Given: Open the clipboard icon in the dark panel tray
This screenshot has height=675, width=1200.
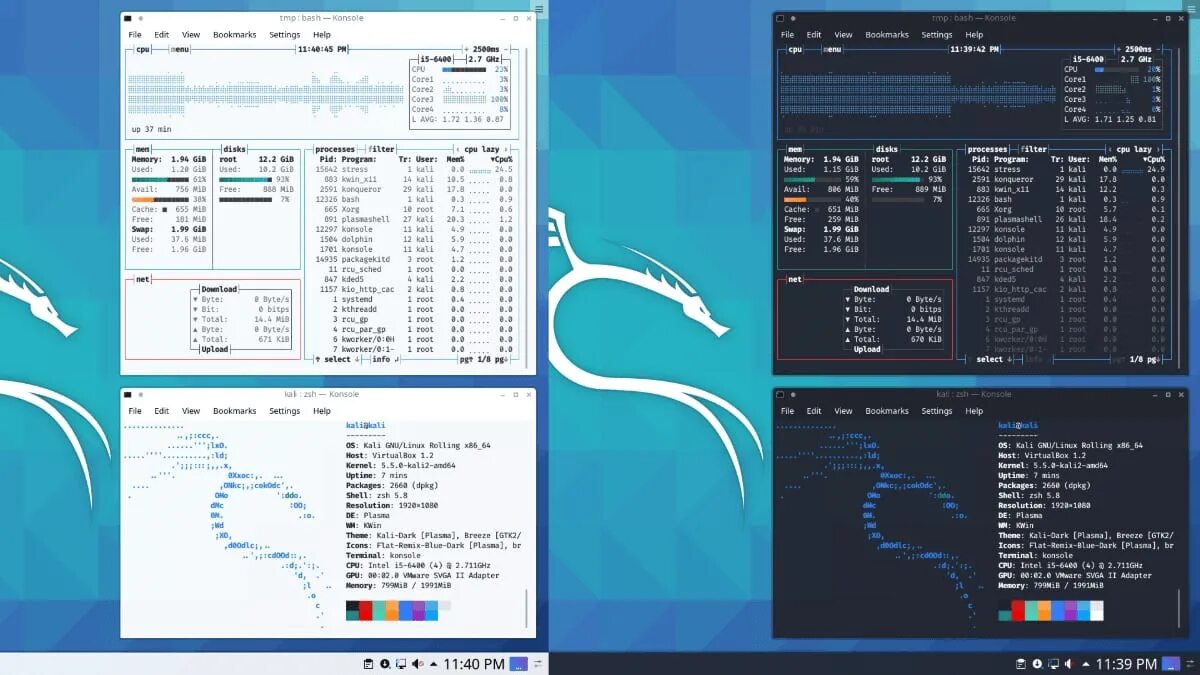Looking at the screenshot, I should pyautogui.click(x=1021, y=664).
